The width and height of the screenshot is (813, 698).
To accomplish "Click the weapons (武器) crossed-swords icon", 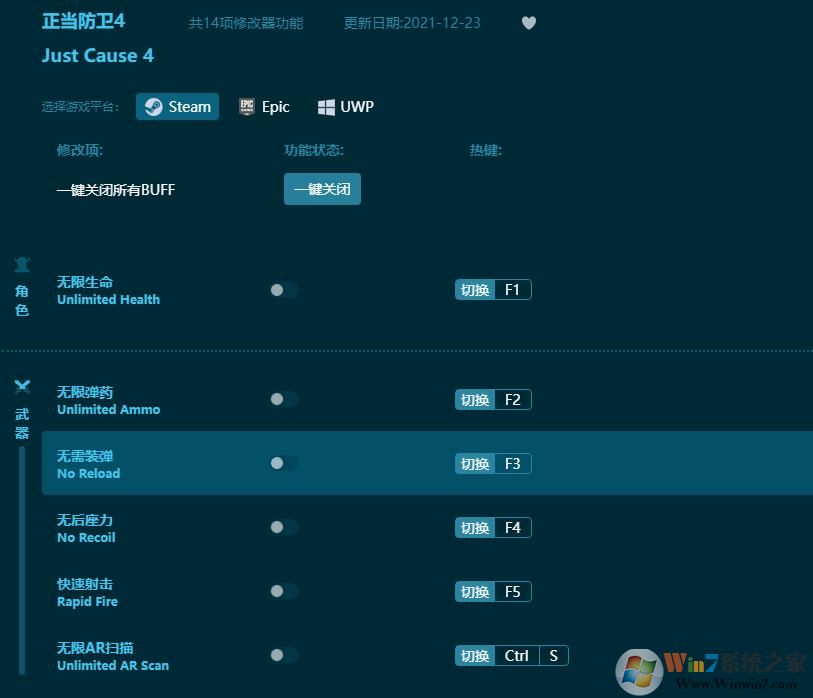I will [22, 387].
